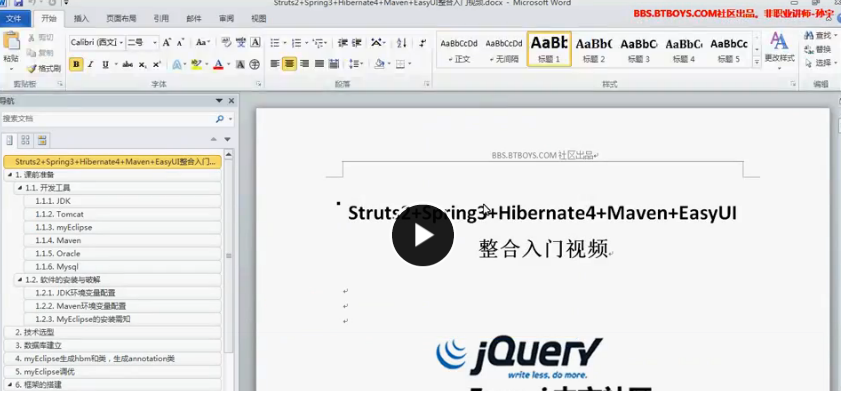Toggle Align Right
The width and height of the screenshot is (841, 414).
pyautogui.click(x=305, y=64)
